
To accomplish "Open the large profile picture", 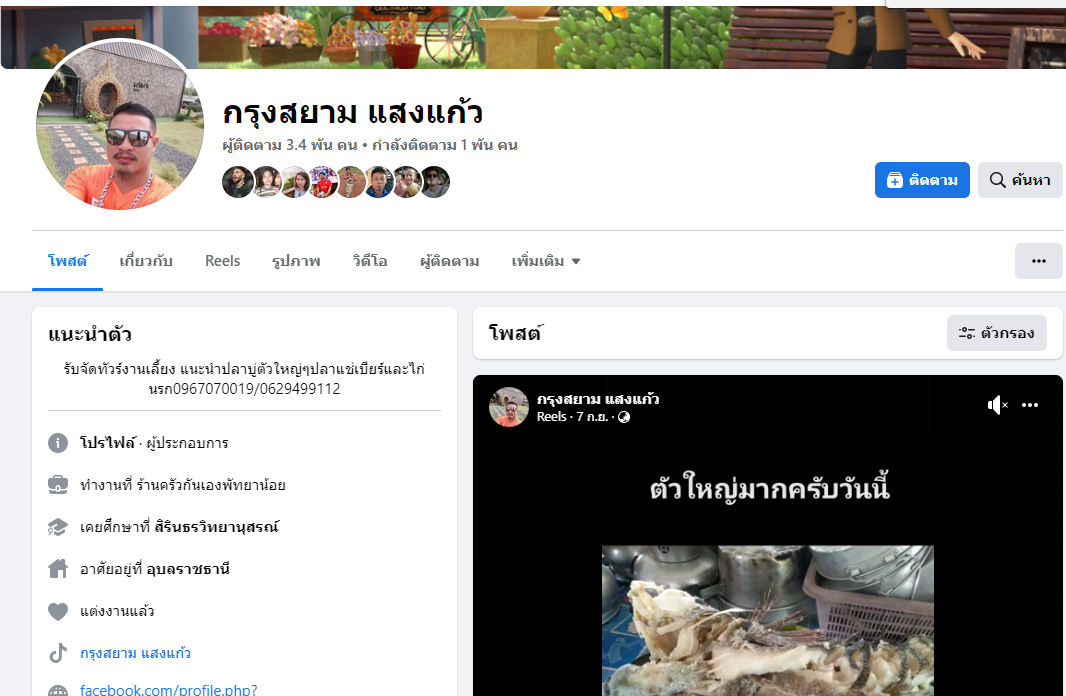I will tap(120, 124).
